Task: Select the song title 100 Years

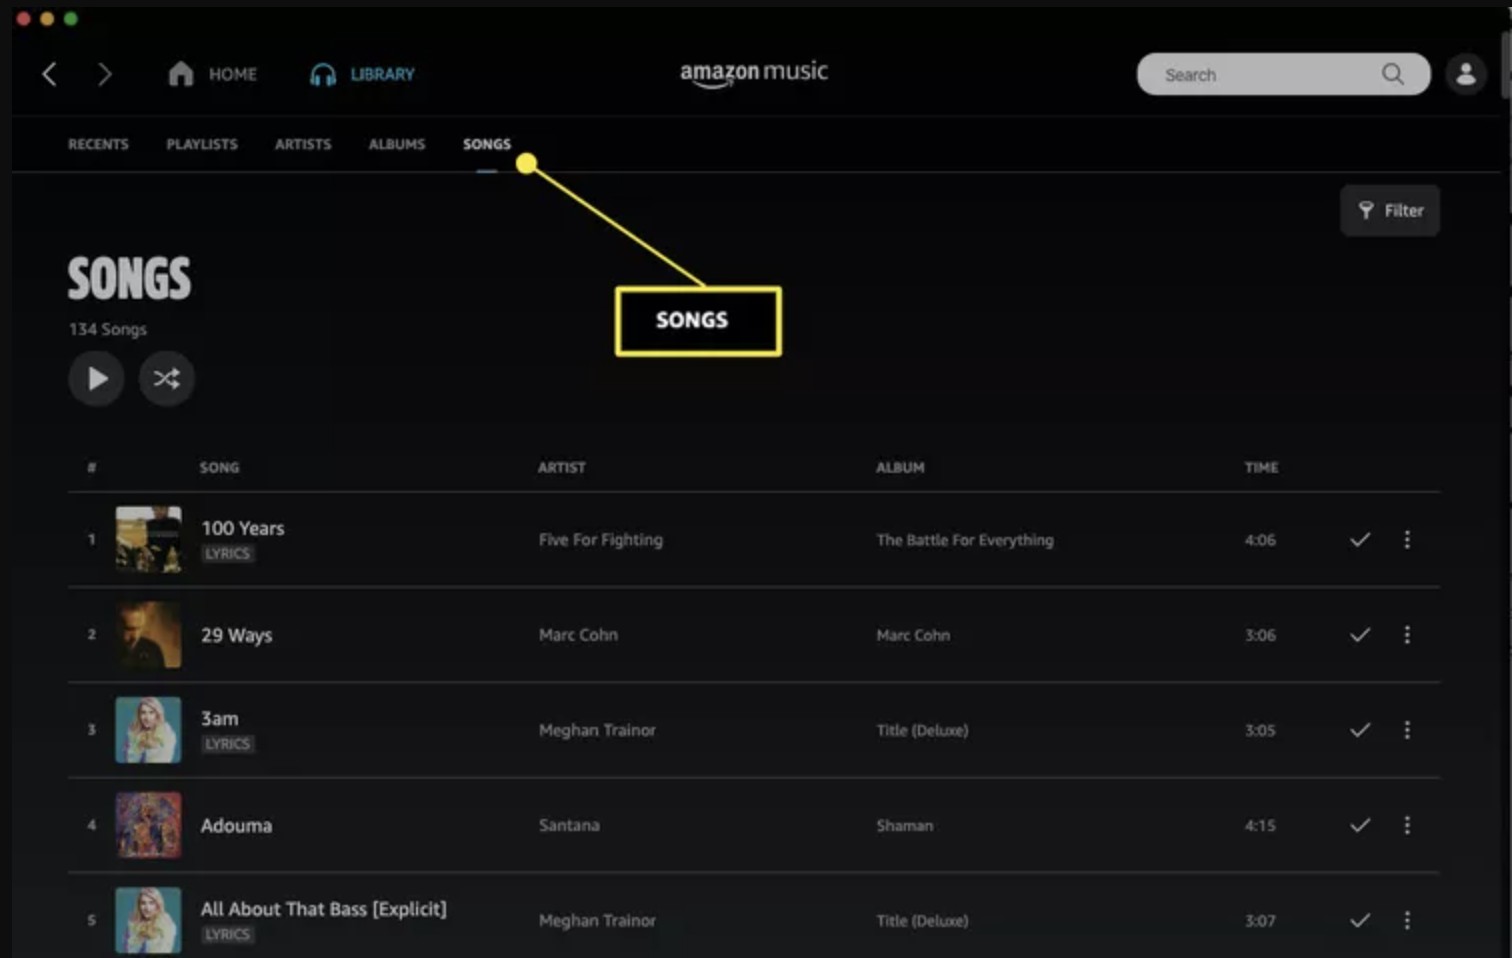Action: click(x=242, y=528)
